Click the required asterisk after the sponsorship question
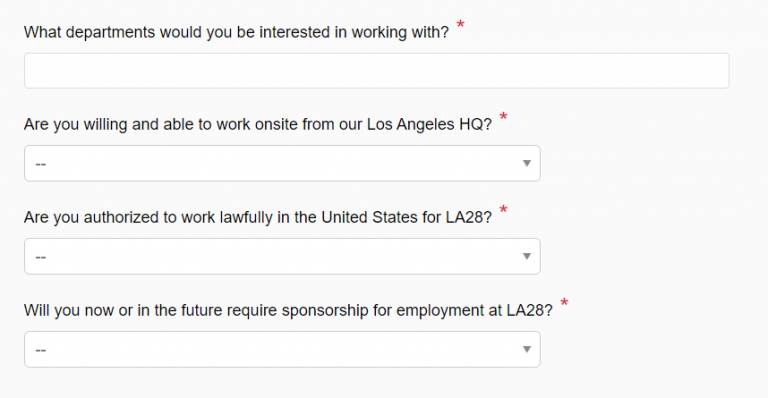768x398 pixels. coord(564,303)
